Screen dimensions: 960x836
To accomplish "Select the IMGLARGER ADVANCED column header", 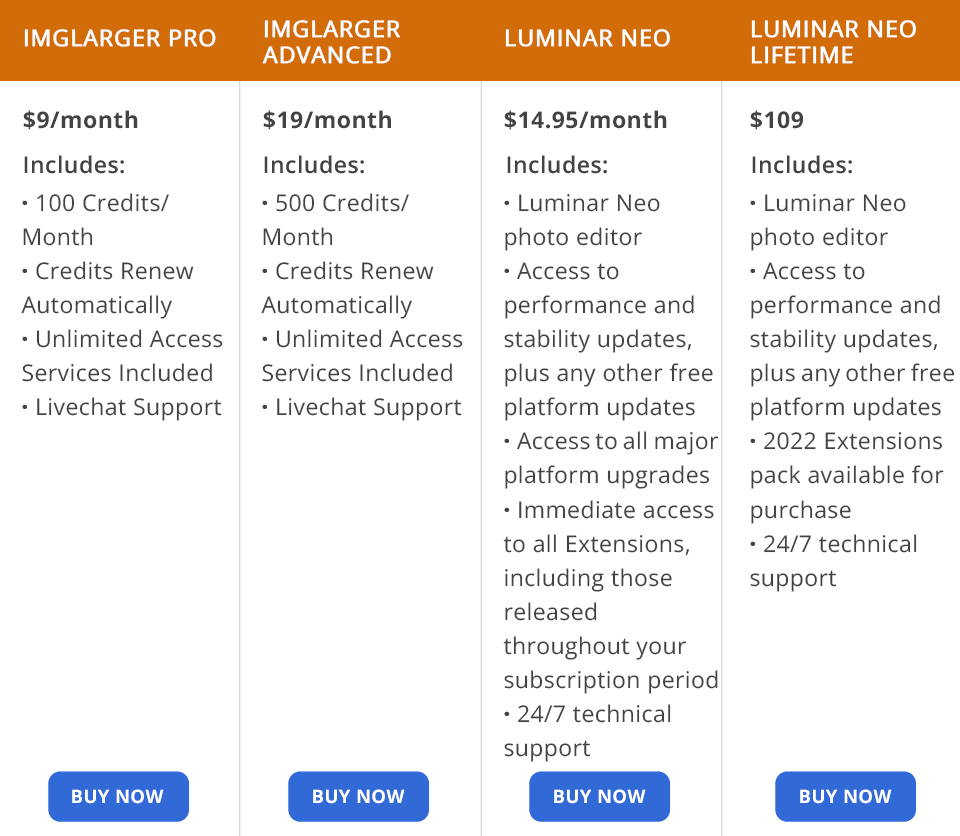I will (331, 42).
